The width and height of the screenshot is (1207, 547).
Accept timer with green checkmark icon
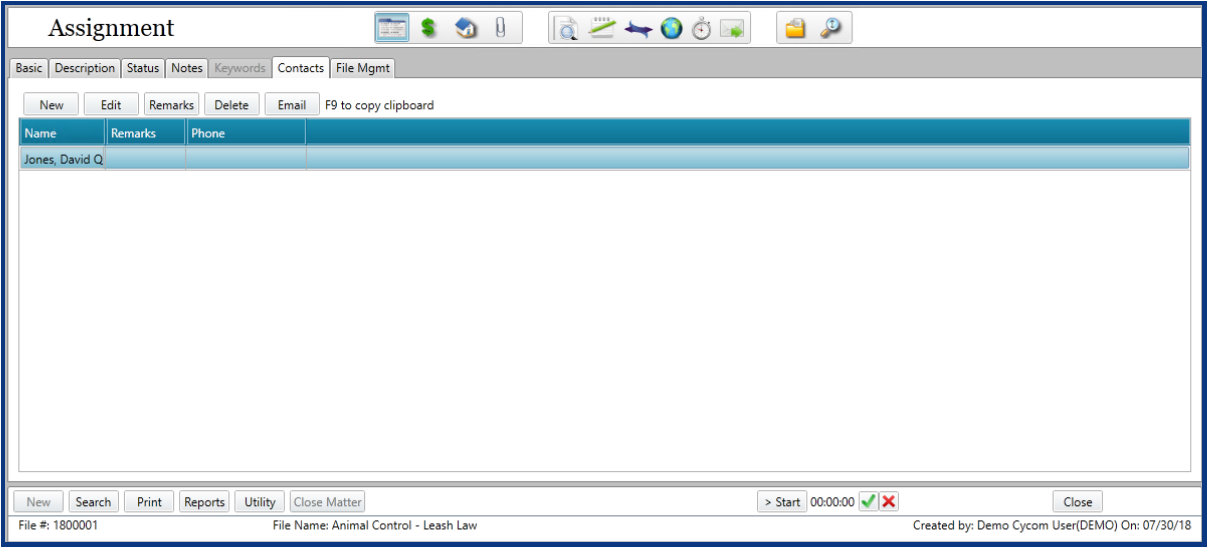click(x=868, y=502)
